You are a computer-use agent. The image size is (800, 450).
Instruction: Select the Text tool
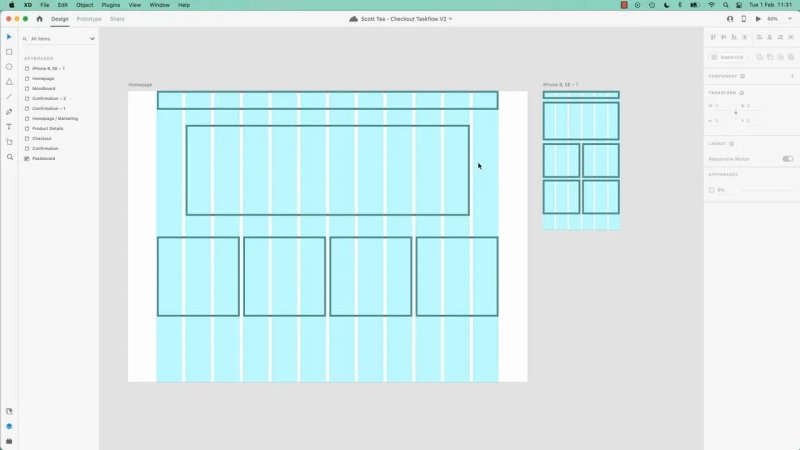(9, 127)
